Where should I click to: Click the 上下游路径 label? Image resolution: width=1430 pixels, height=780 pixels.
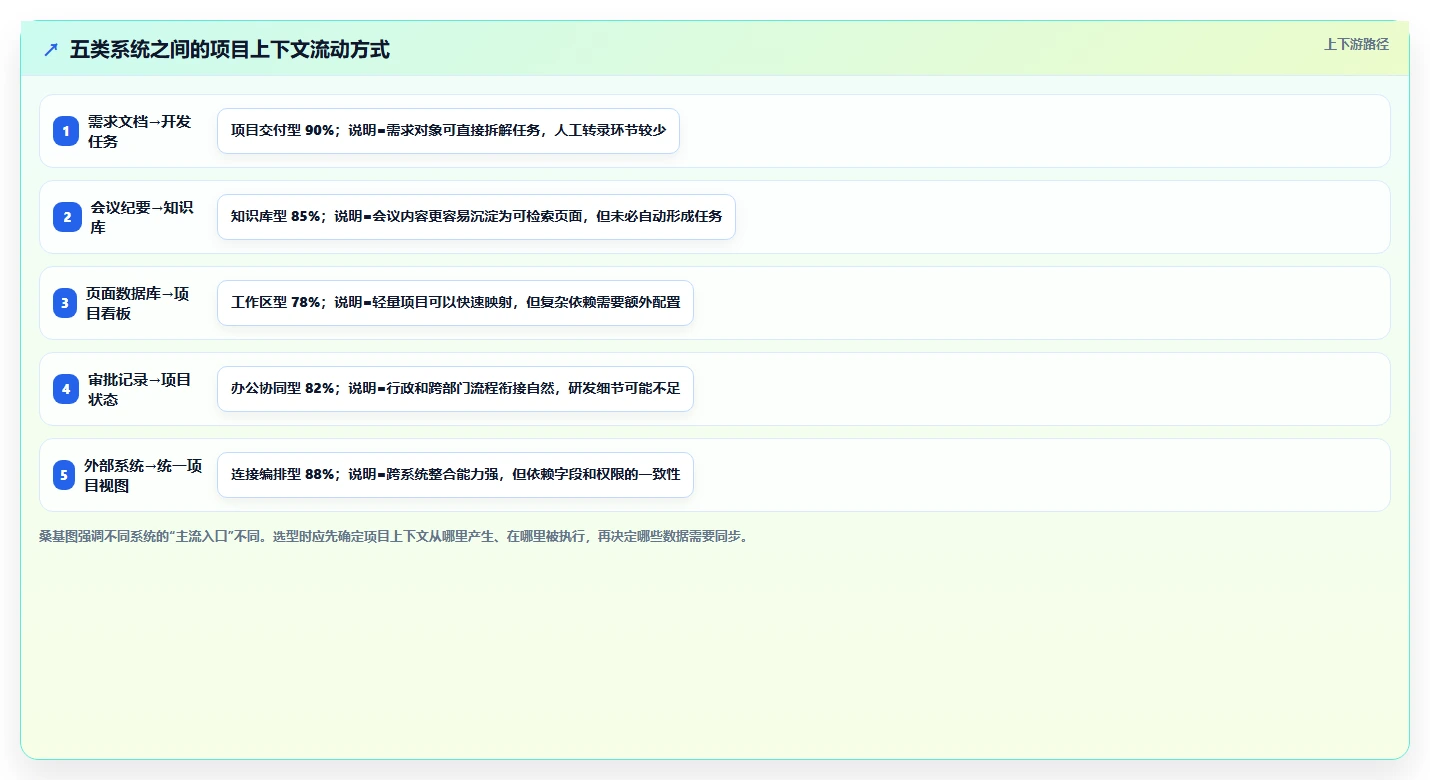(x=1356, y=44)
